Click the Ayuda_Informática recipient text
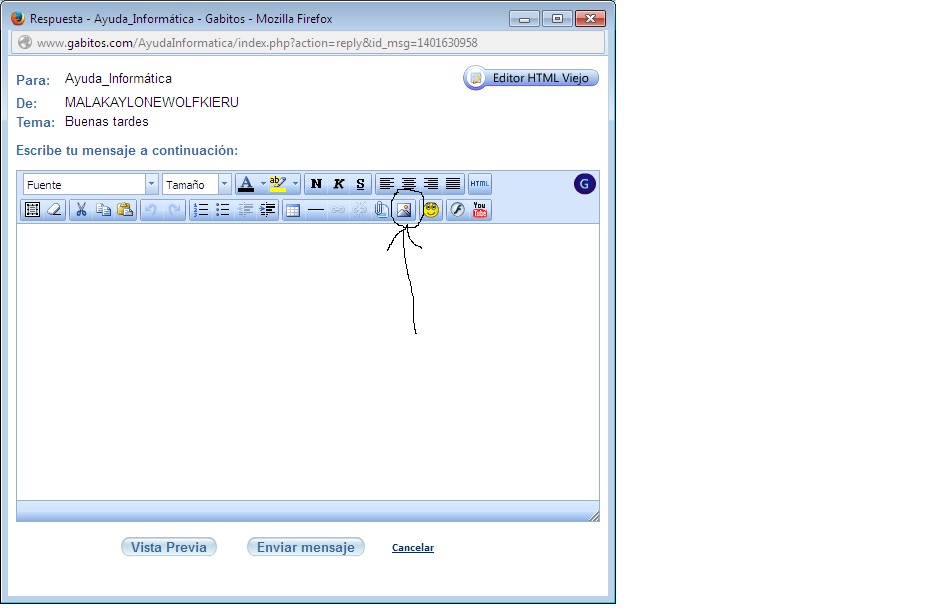Screen dimensions: 939x614 119,78
